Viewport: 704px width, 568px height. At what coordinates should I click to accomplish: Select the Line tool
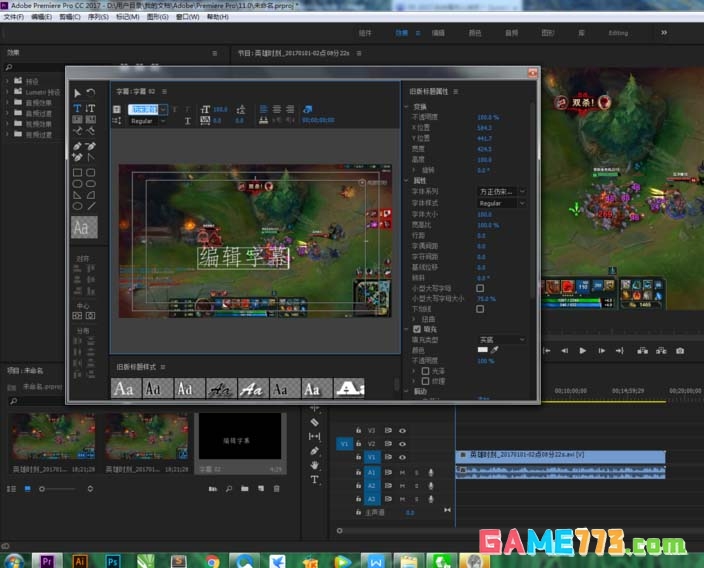pos(91,206)
